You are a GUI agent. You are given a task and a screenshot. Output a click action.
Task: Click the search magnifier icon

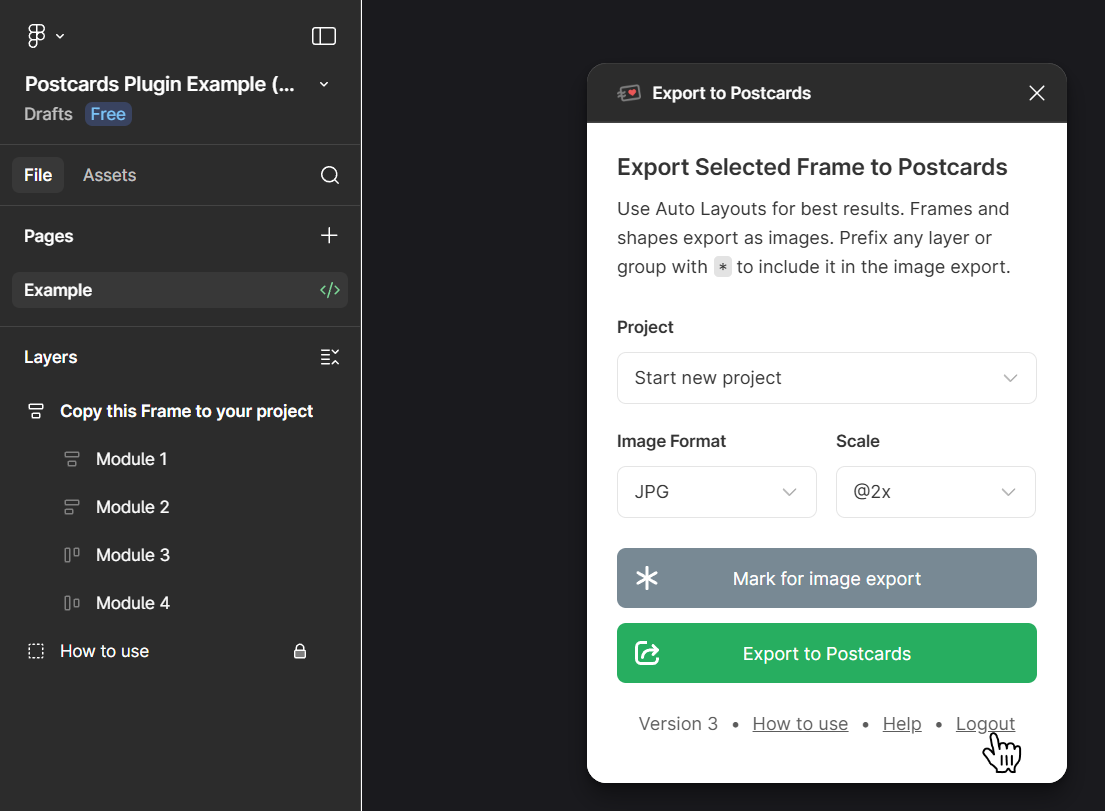[x=329, y=175]
